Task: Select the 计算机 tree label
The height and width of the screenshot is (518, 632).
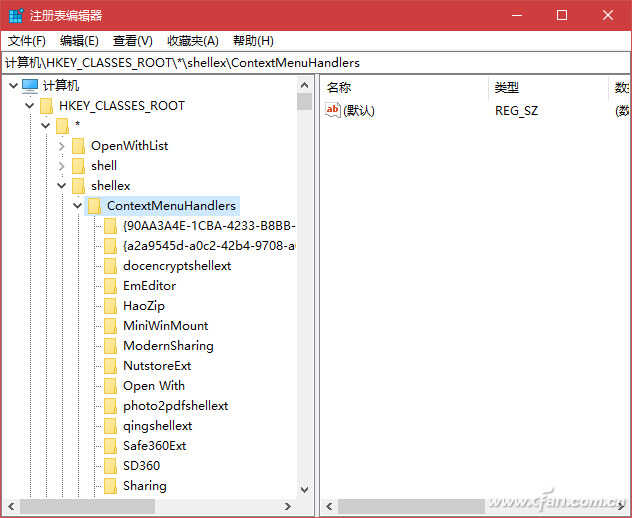Action: point(61,85)
